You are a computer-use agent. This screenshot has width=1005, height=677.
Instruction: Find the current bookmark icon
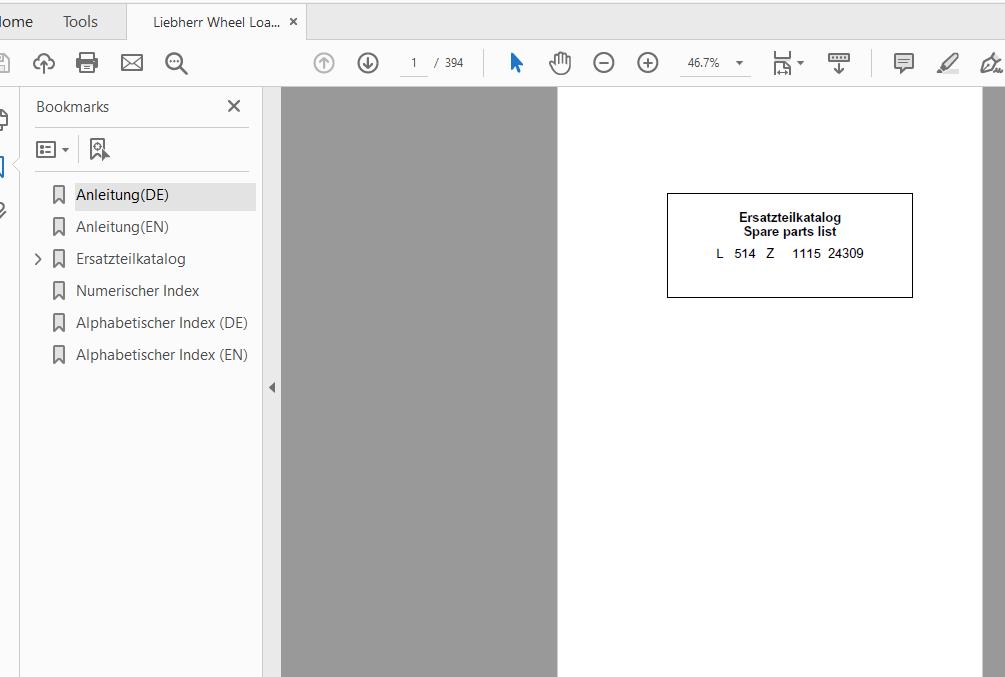pos(99,149)
